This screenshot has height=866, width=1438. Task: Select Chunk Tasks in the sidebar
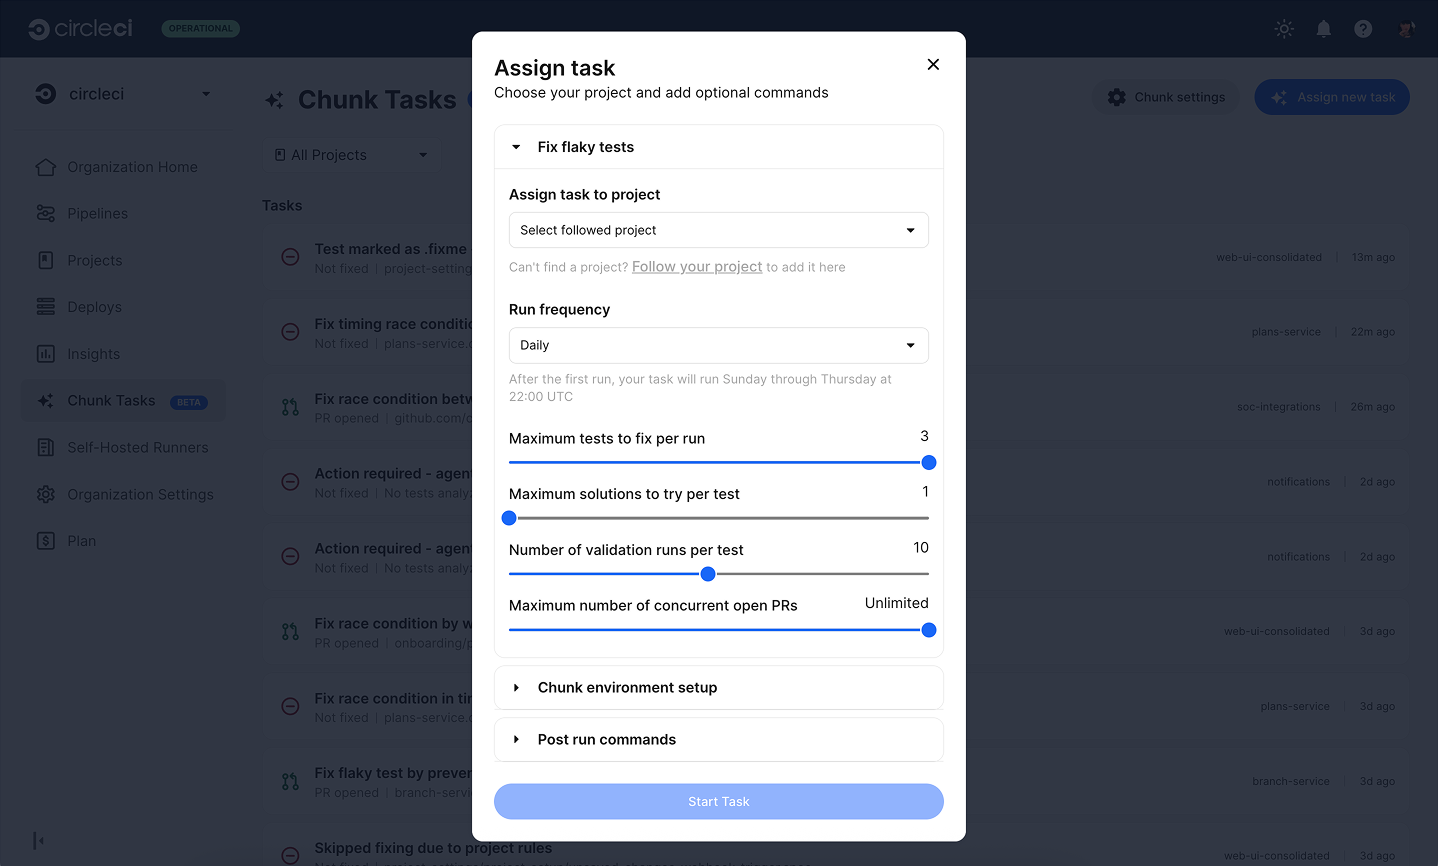pyautogui.click(x=111, y=400)
